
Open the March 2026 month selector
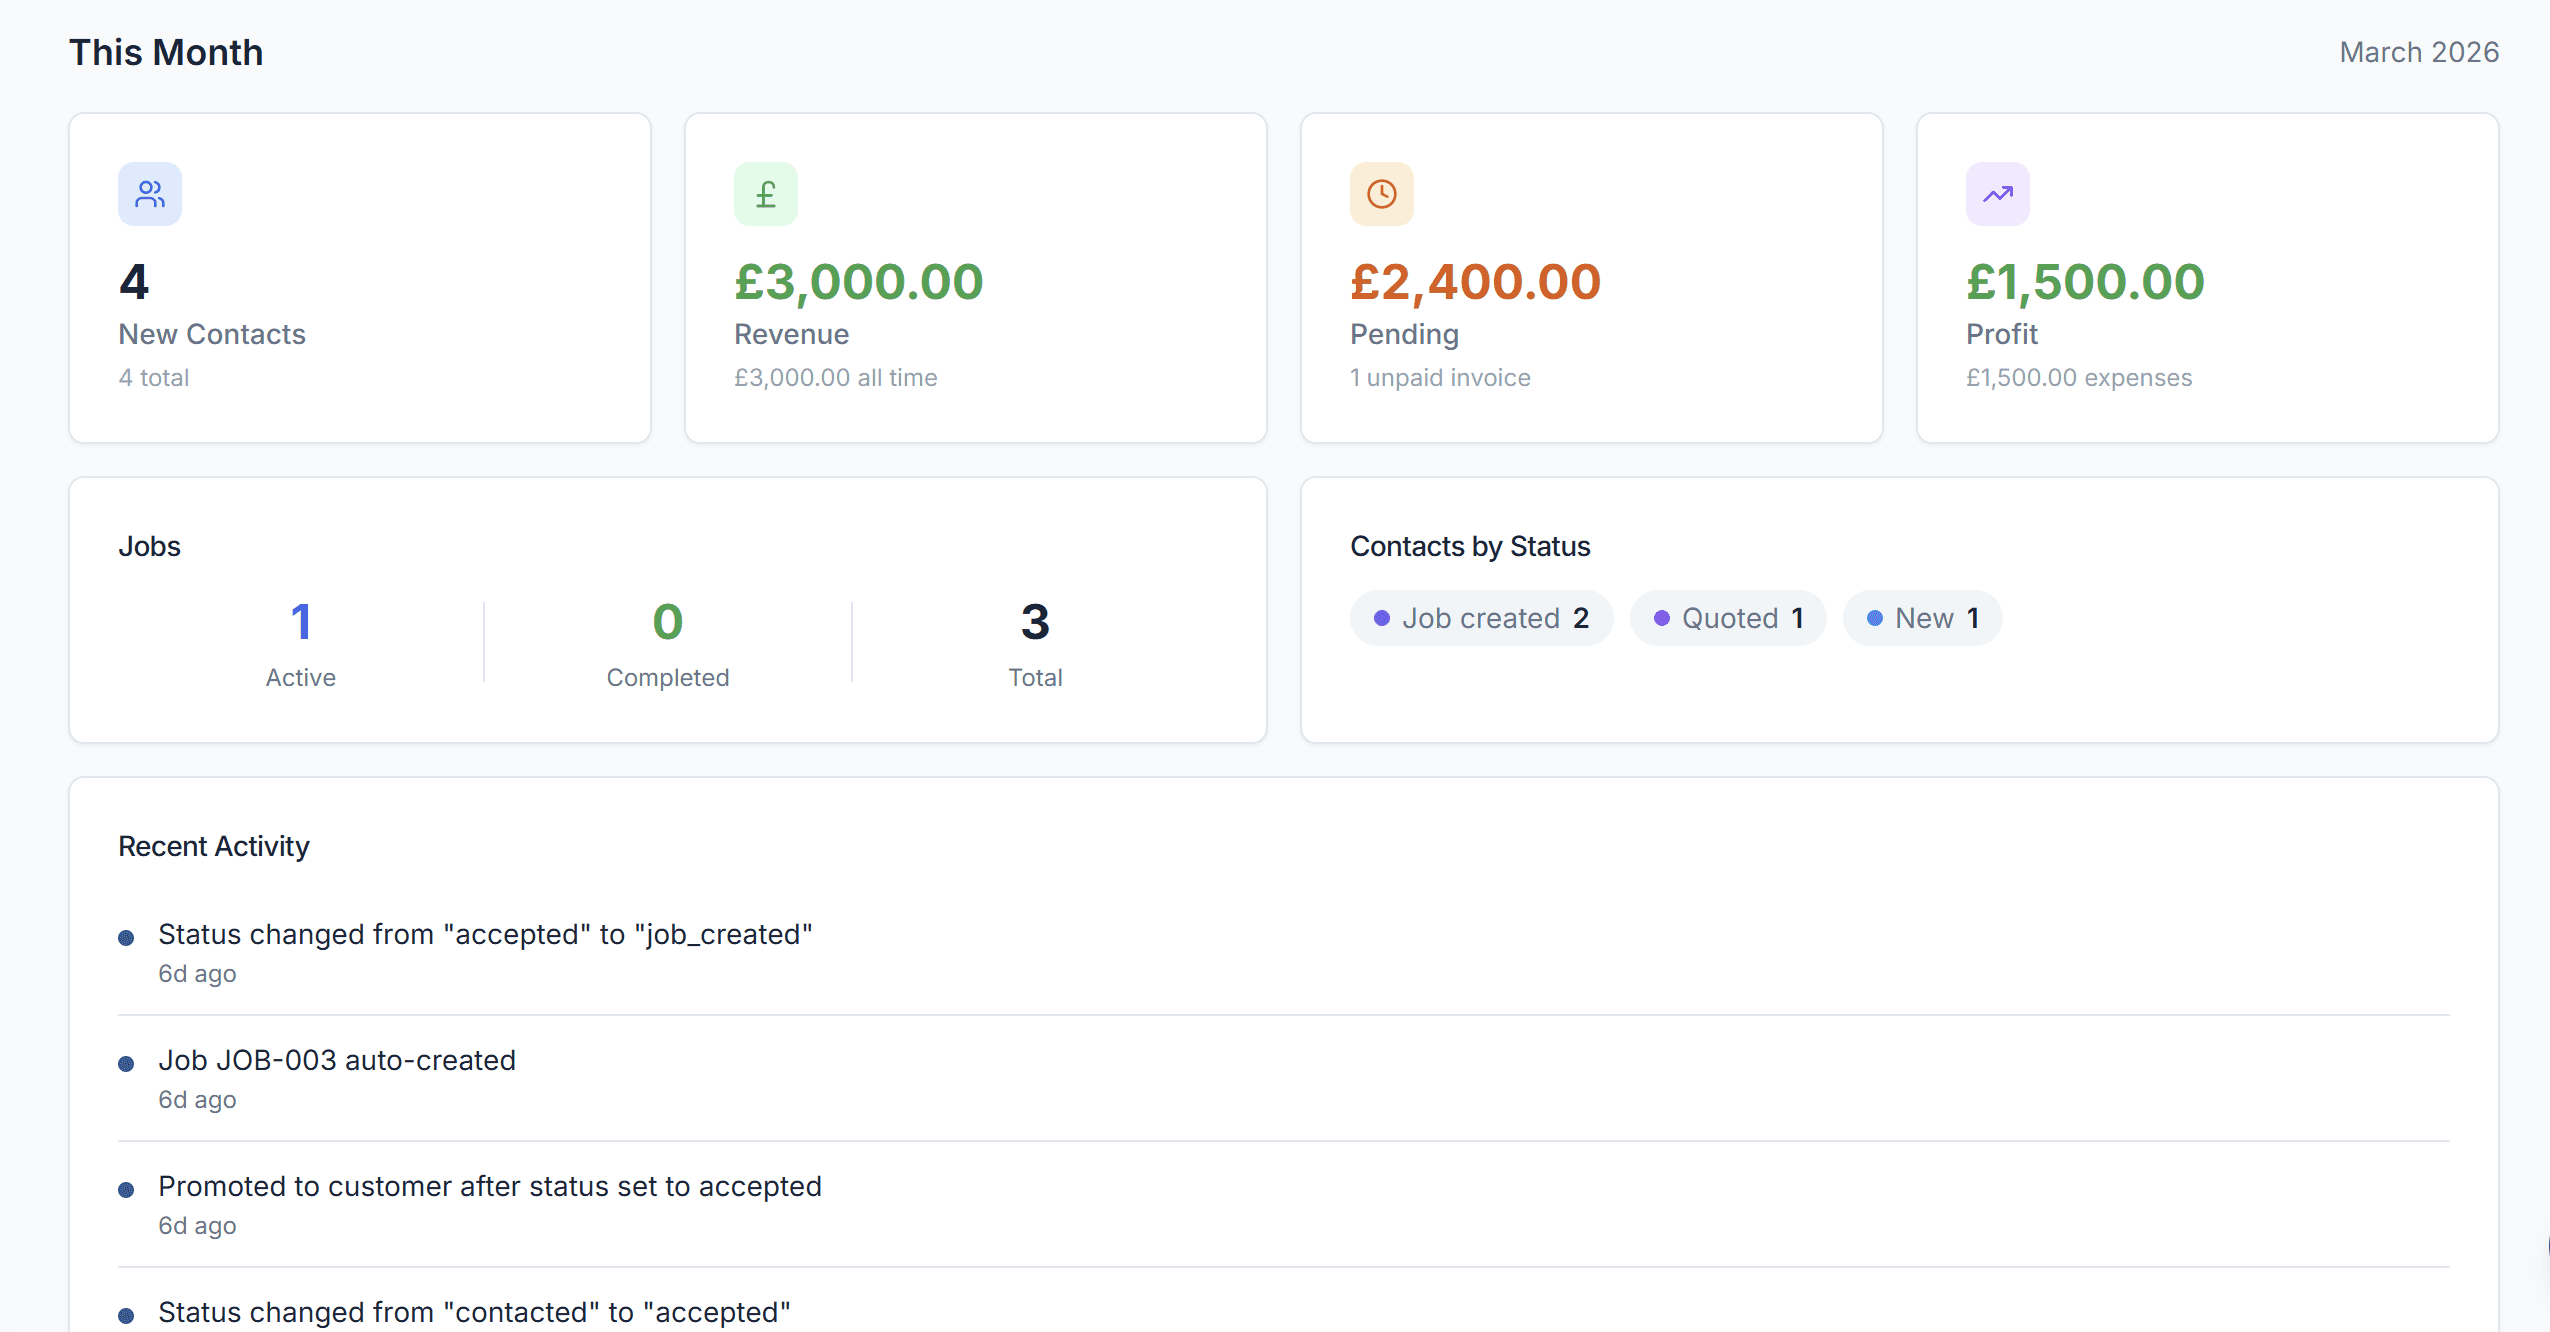[x=2419, y=51]
